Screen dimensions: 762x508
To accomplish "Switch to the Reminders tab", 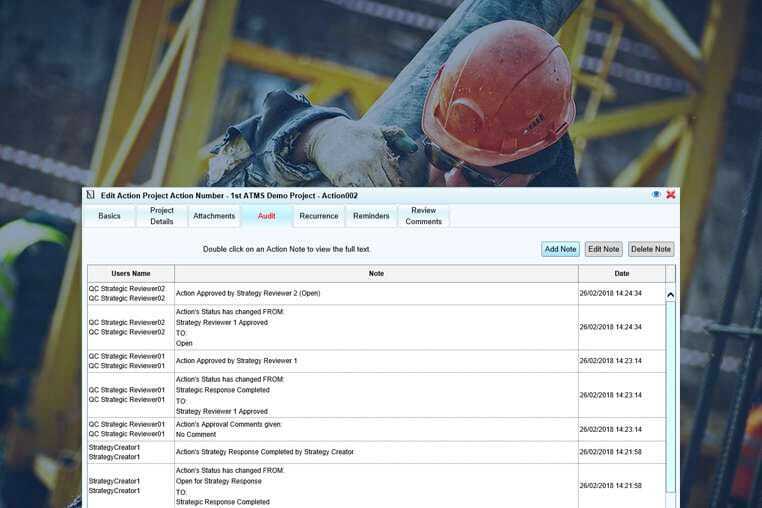I will (371, 216).
